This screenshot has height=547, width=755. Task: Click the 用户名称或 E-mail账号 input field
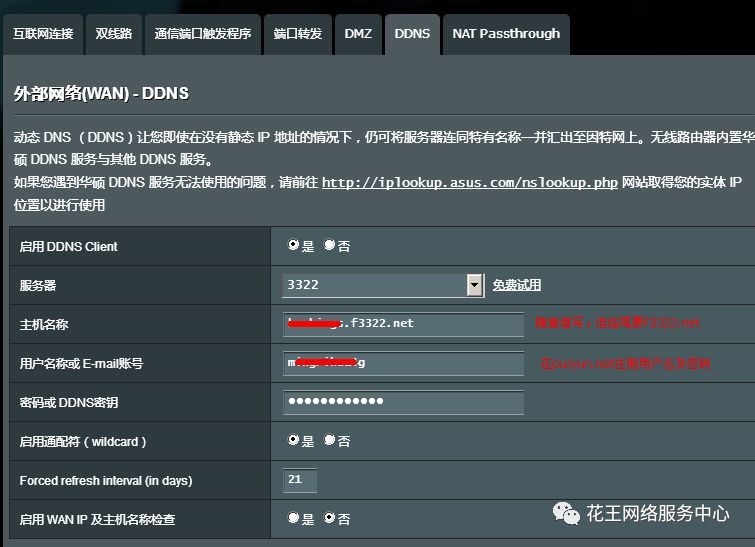(404, 363)
